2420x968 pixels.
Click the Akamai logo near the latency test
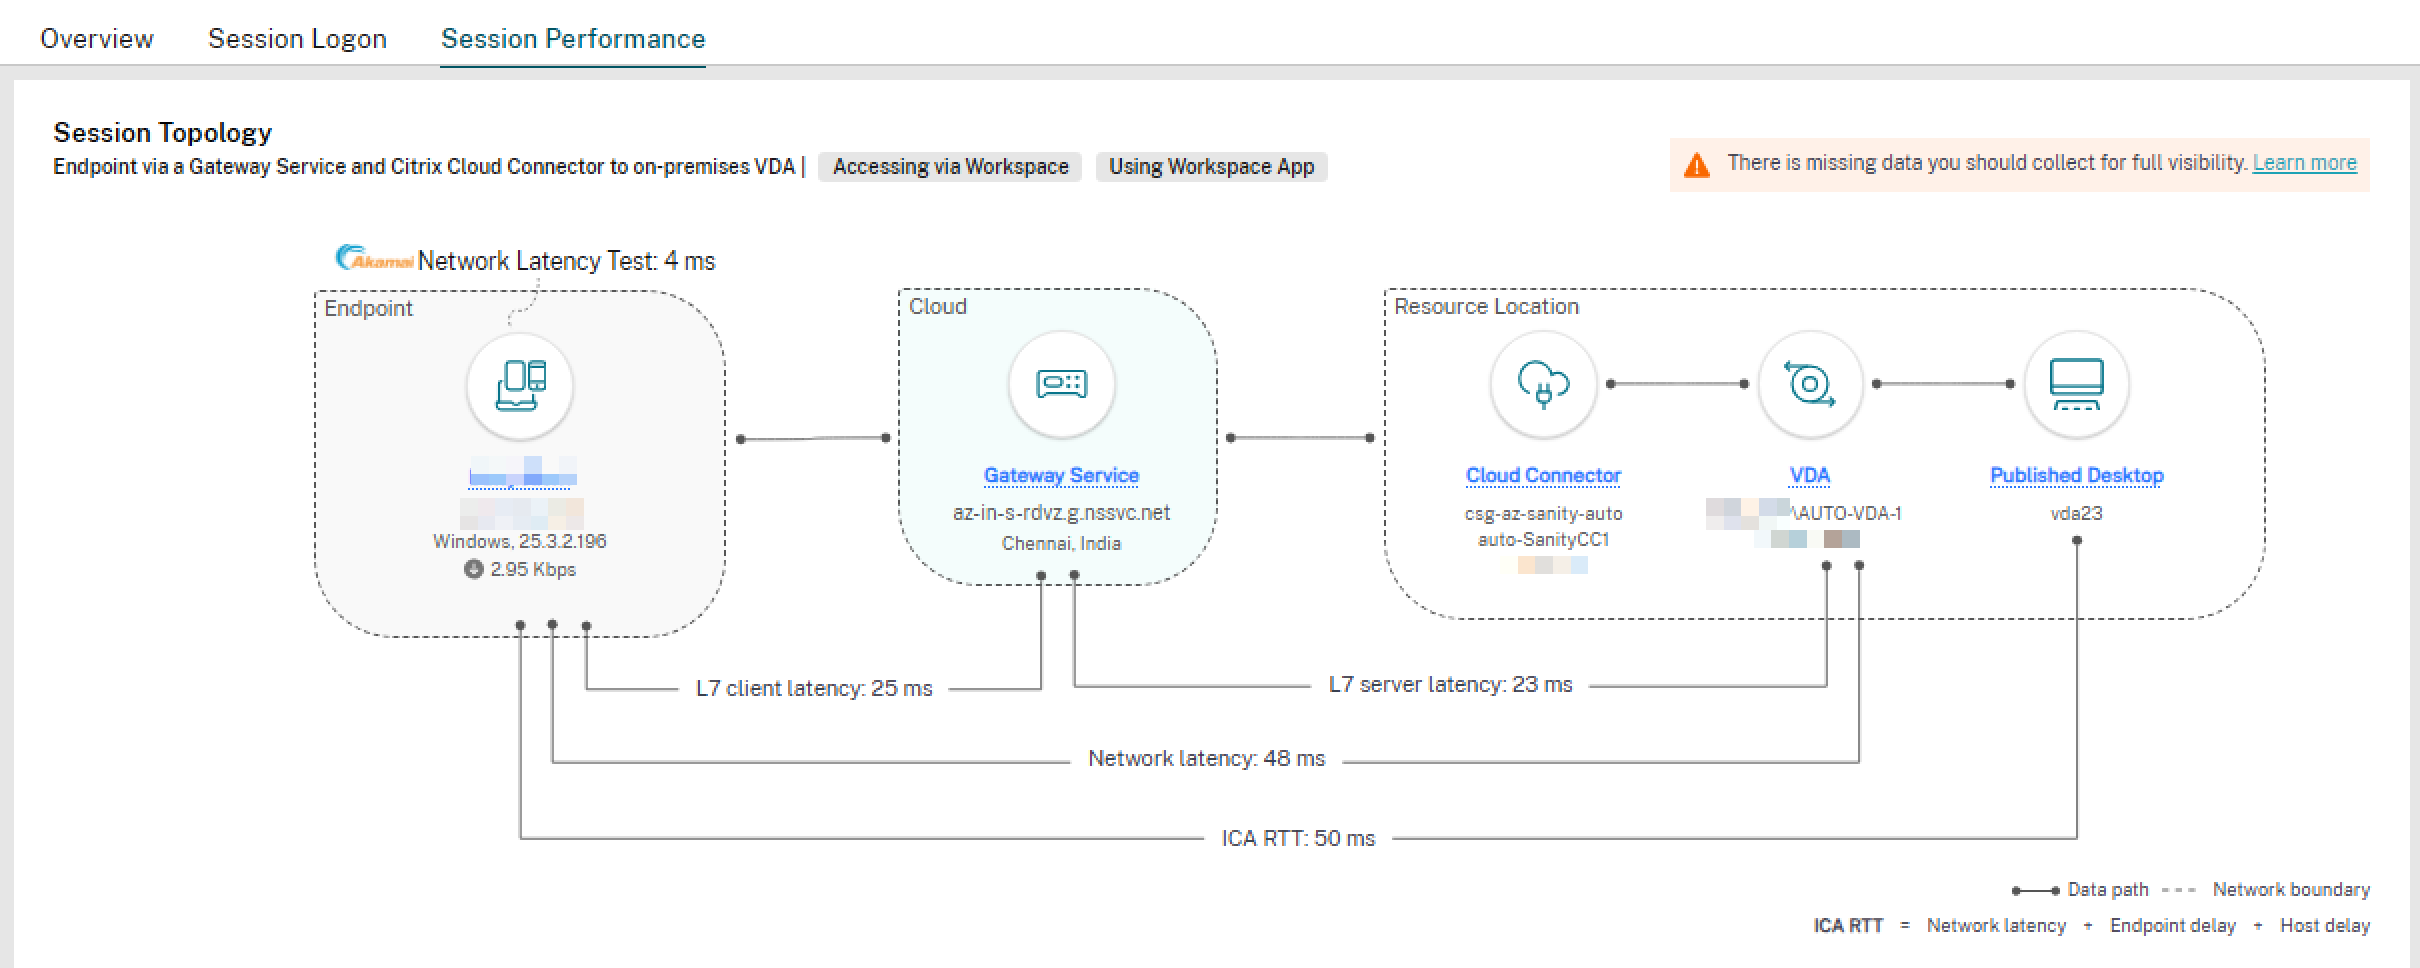(375, 257)
